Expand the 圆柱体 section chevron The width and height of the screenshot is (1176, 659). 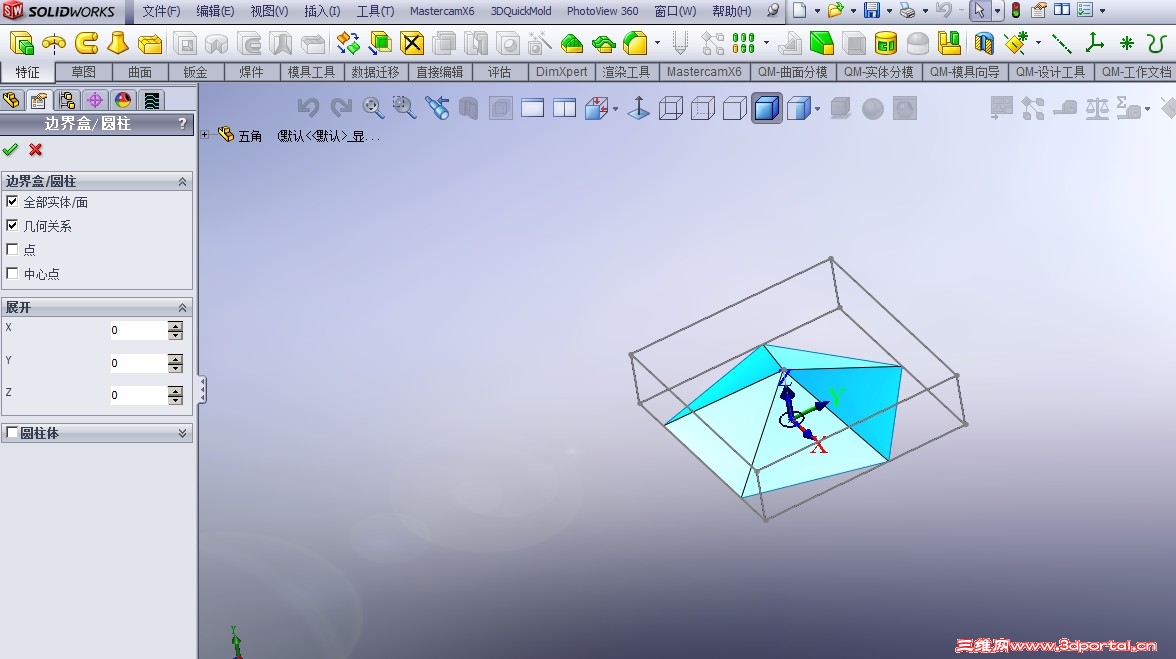[x=182, y=433]
